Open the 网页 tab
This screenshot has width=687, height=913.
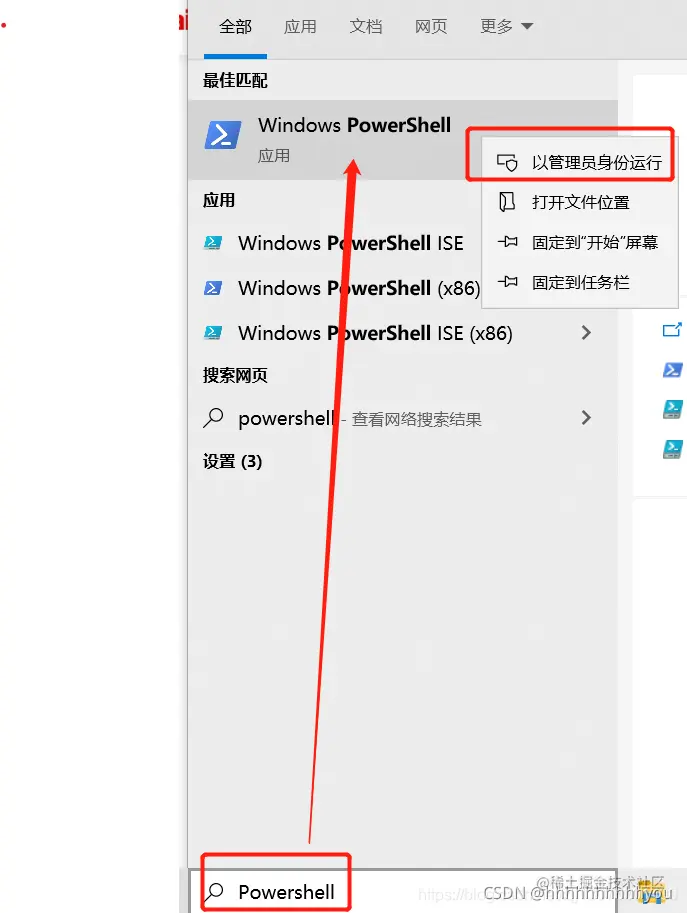tap(431, 27)
